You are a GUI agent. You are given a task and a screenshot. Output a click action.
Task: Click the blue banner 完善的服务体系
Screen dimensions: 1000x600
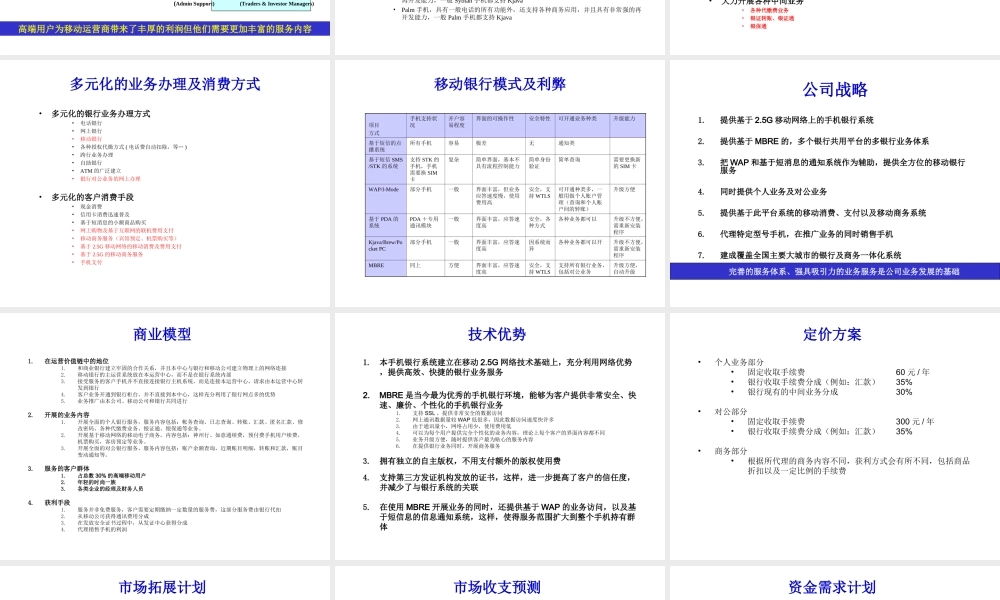[835, 272]
